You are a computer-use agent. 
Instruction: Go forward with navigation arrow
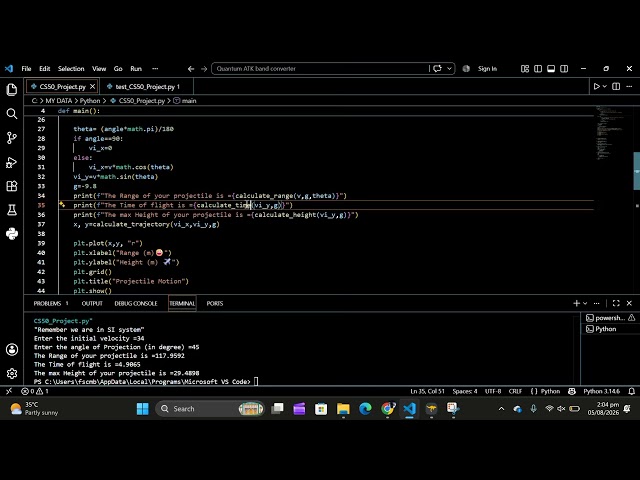[x=204, y=69]
